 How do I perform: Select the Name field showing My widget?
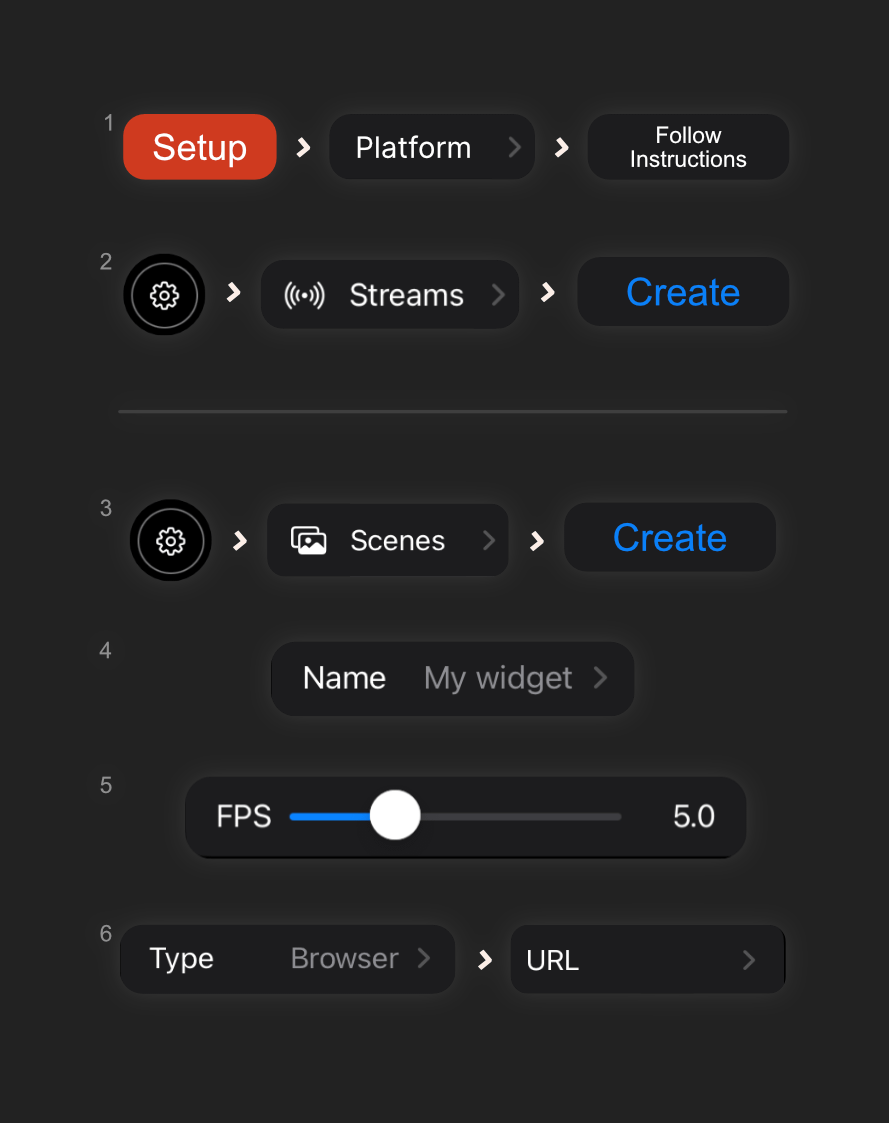tap(452, 678)
